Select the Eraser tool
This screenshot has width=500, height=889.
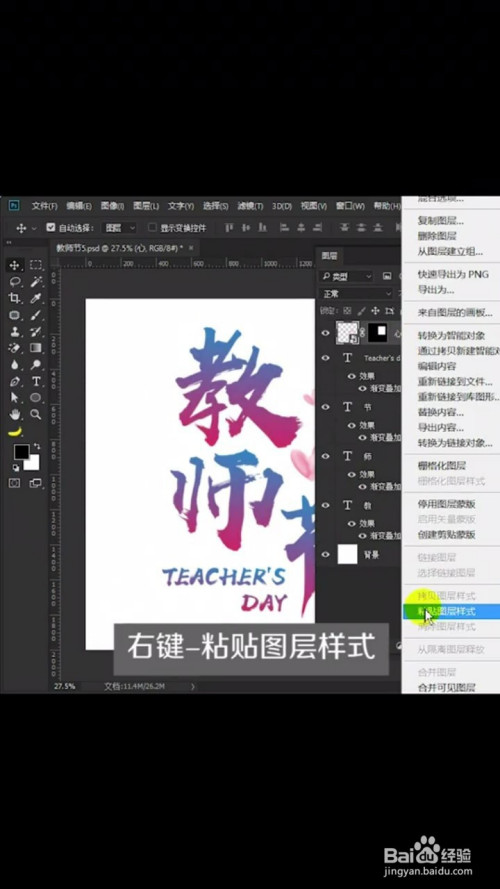(x=15, y=348)
